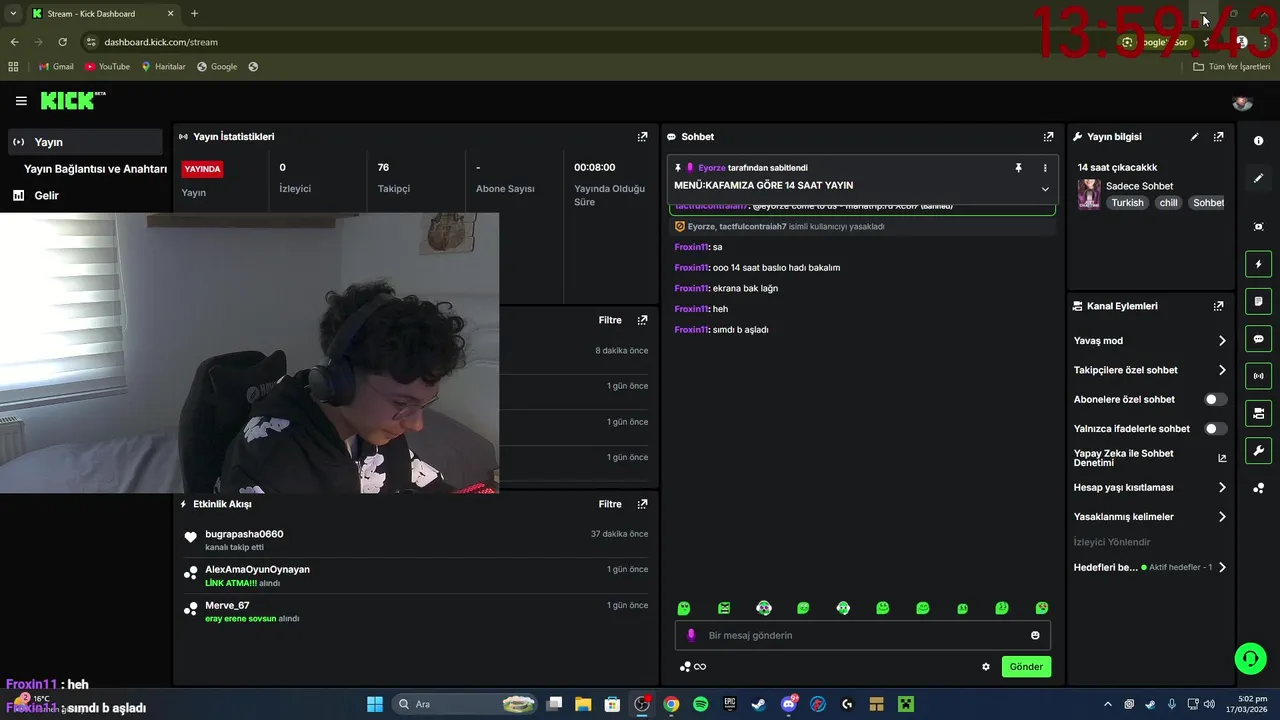Click the Gönder send button

[1026, 667]
